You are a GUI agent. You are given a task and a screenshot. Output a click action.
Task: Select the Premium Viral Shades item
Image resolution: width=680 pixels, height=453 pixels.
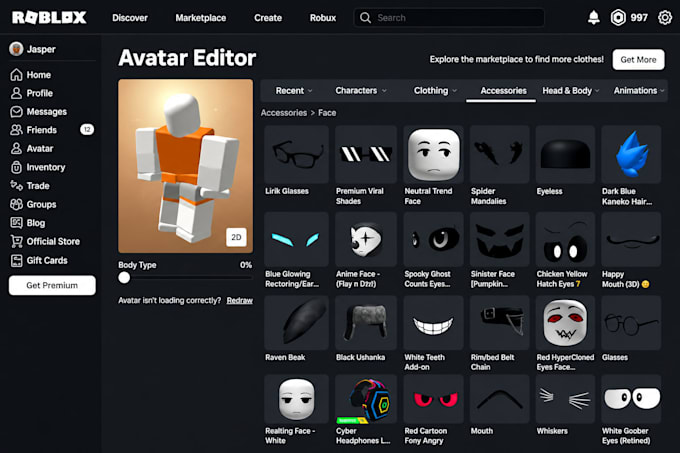pos(366,154)
